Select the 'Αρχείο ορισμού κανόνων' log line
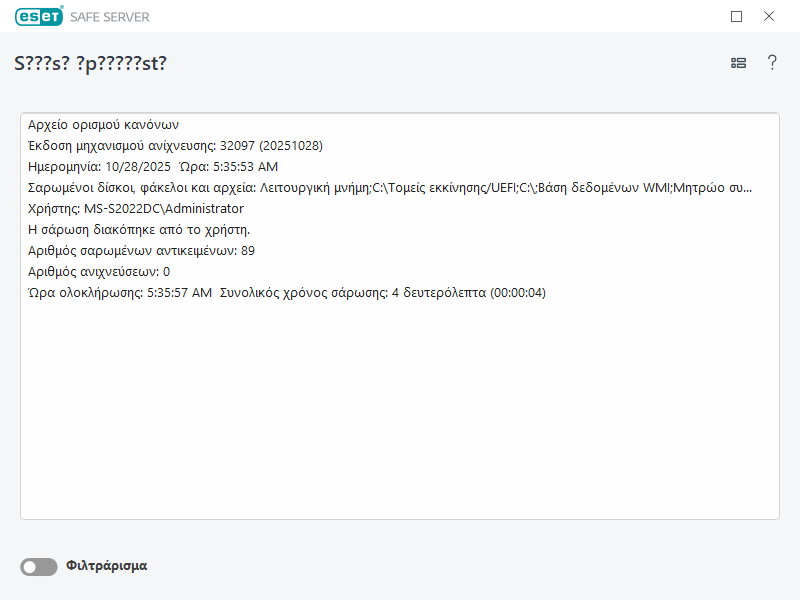The image size is (800, 600). (104, 125)
